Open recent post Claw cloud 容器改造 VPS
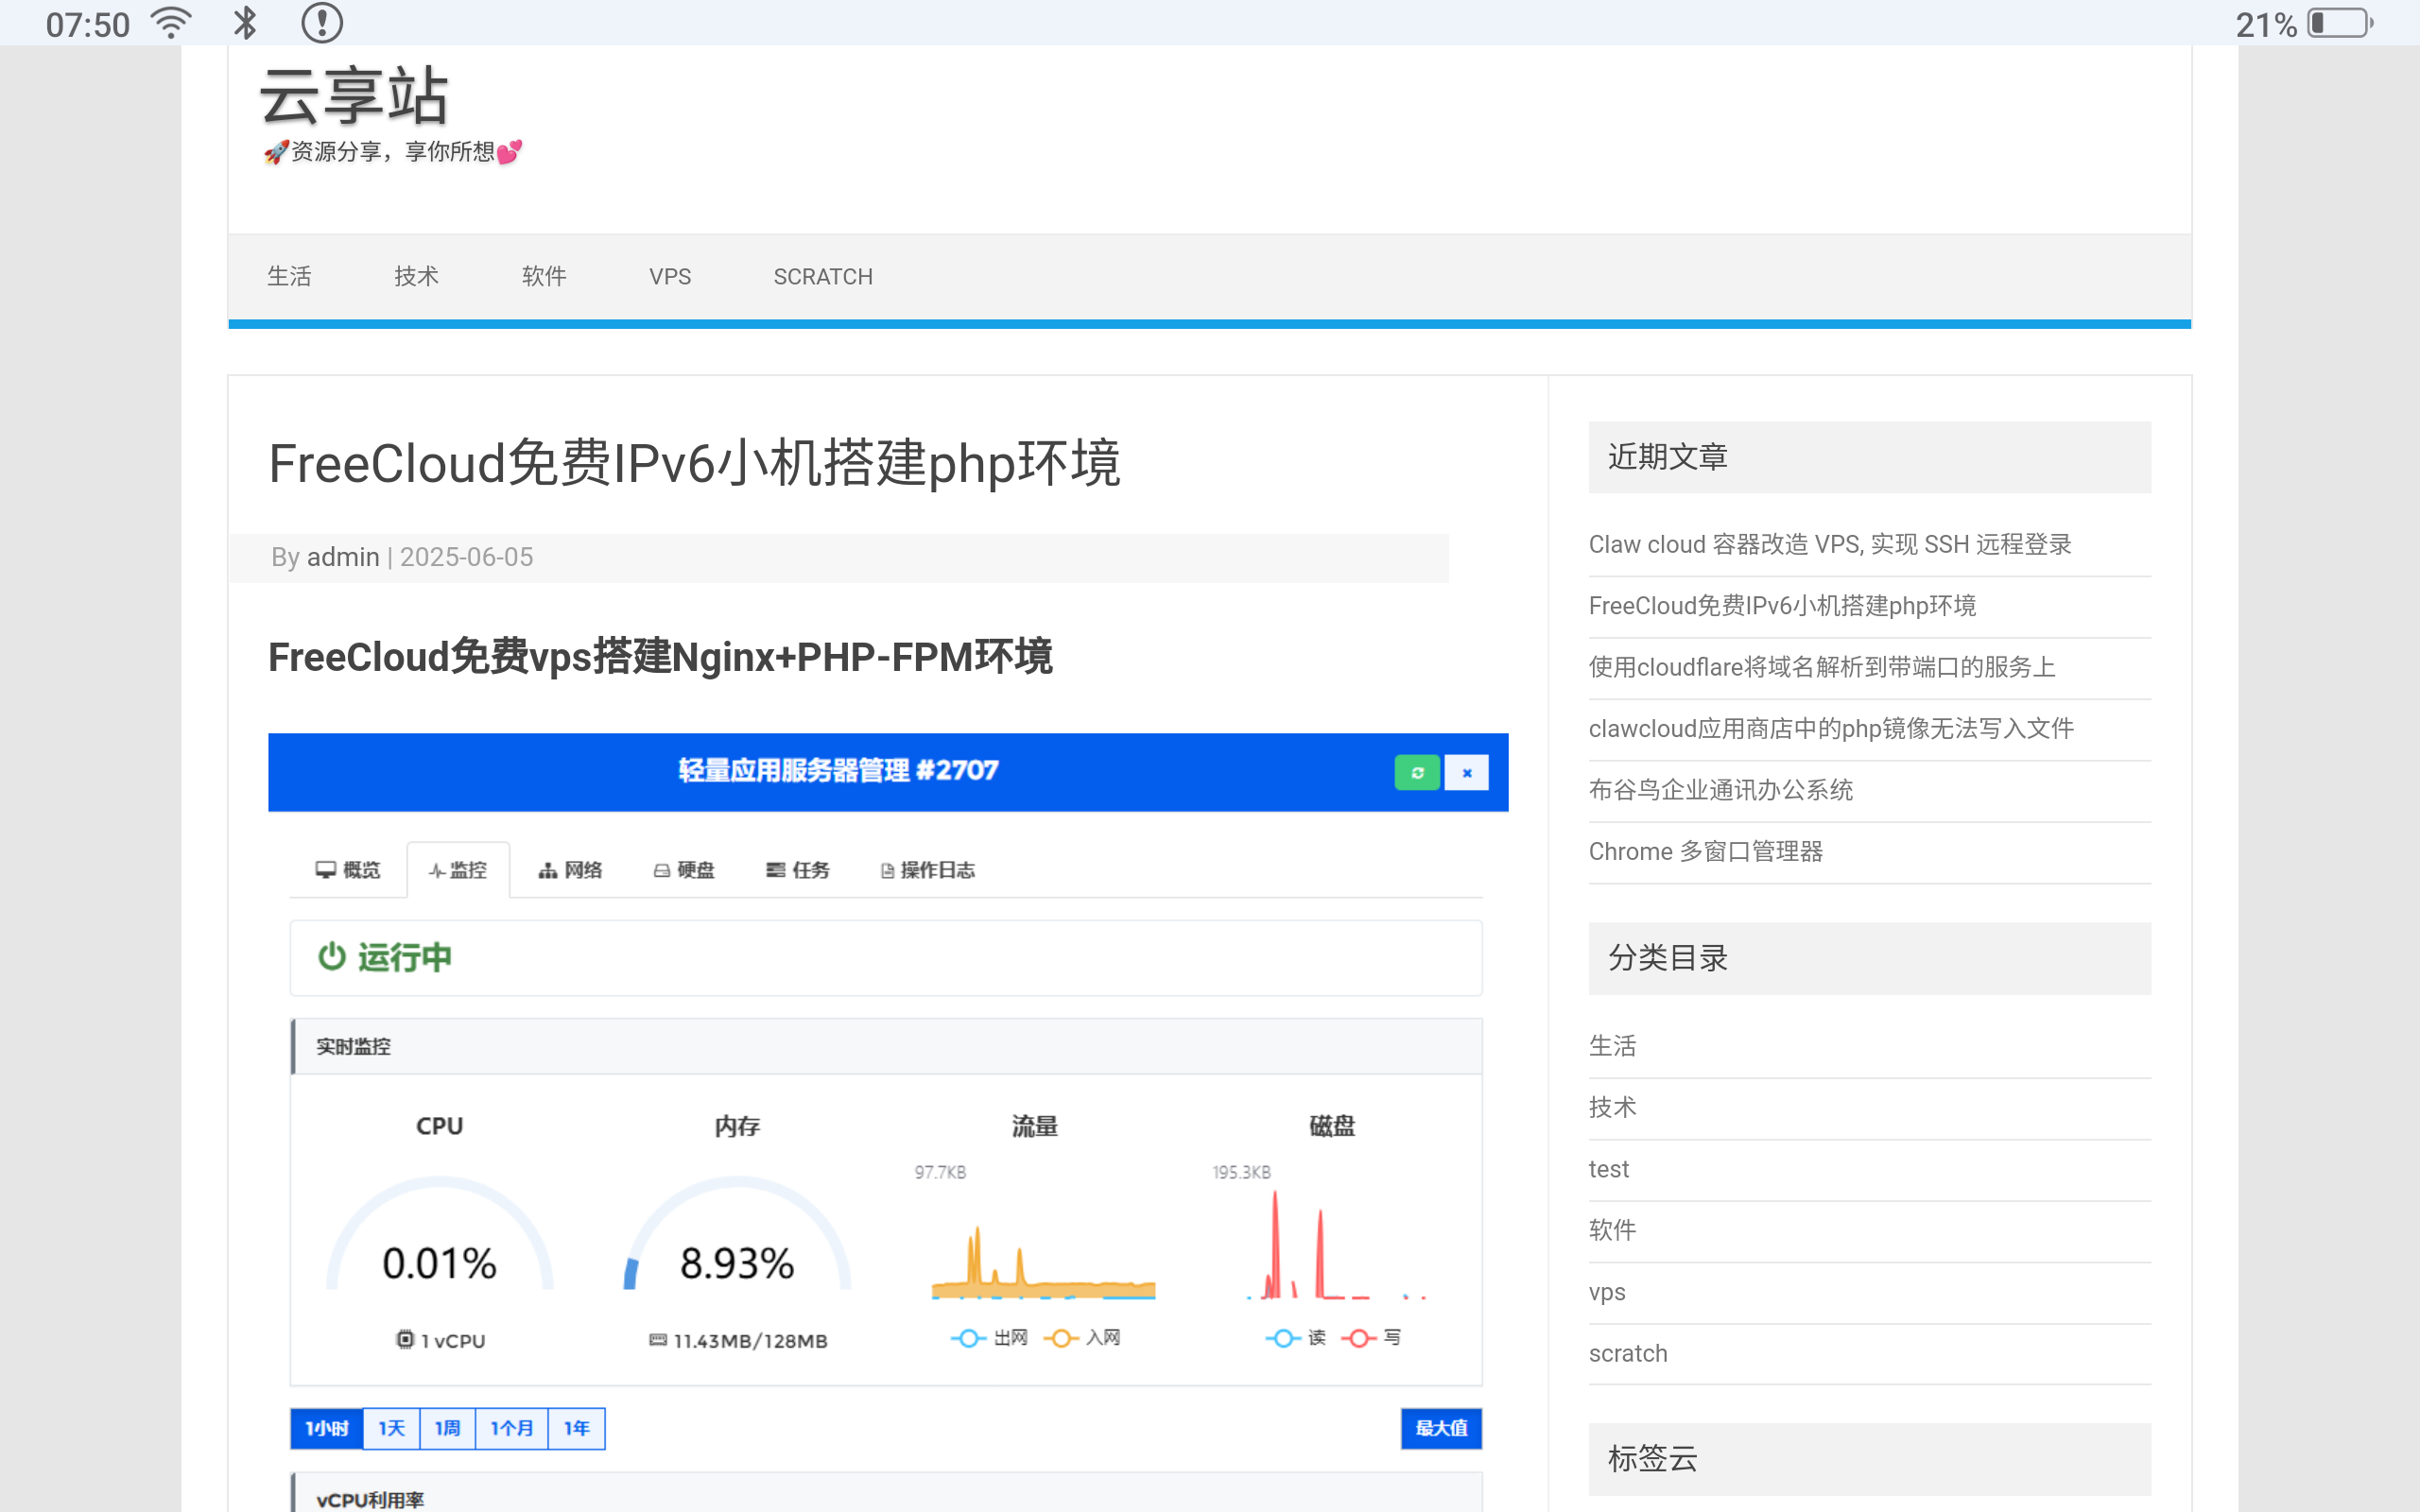 [x=1830, y=545]
